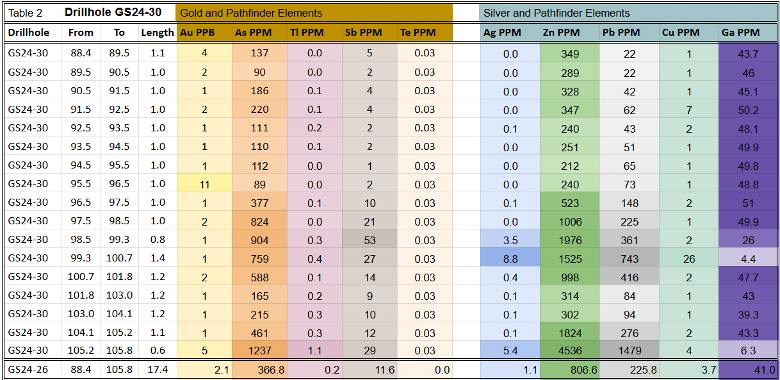Viewport: 780px width, 380px height.
Task: Select the Ga value 4.4 cell
Action: click(749, 259)
